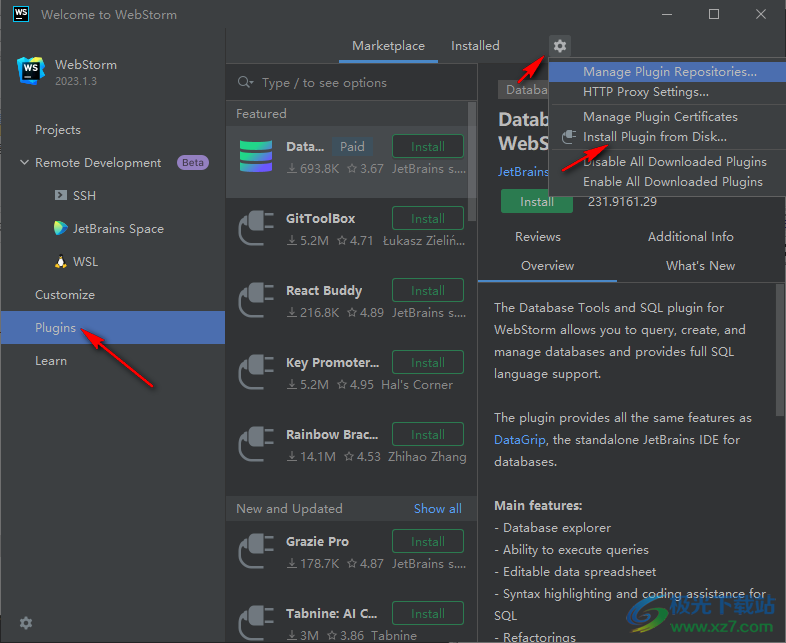The height and width of the screenshot is (643, 786).
Task: Choose Manage Plugin Repositories menu item
Action: (x=667, y=72)
